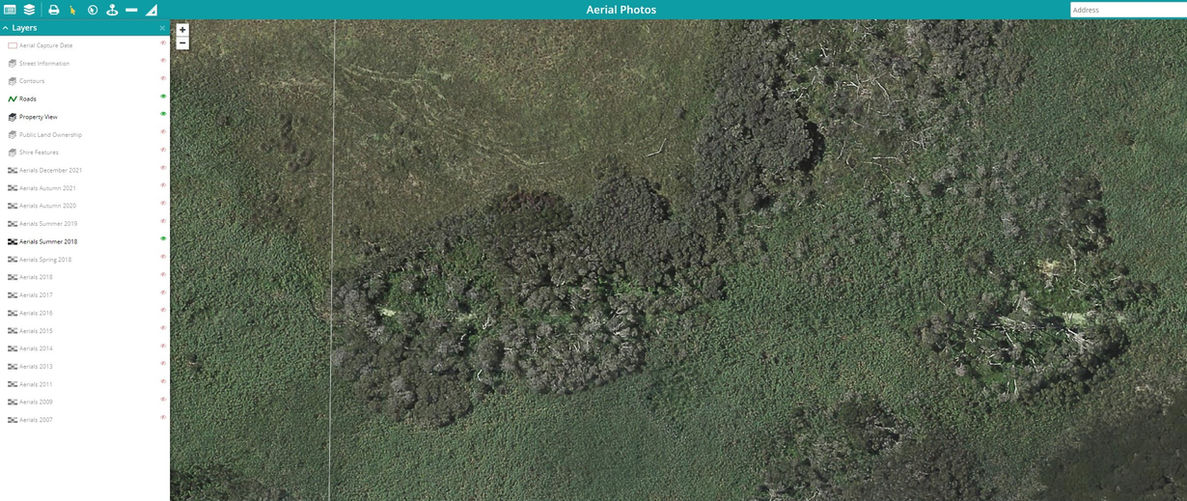Show the Contours layer eye
This screenshot has width=1187, height=501.
163,78
